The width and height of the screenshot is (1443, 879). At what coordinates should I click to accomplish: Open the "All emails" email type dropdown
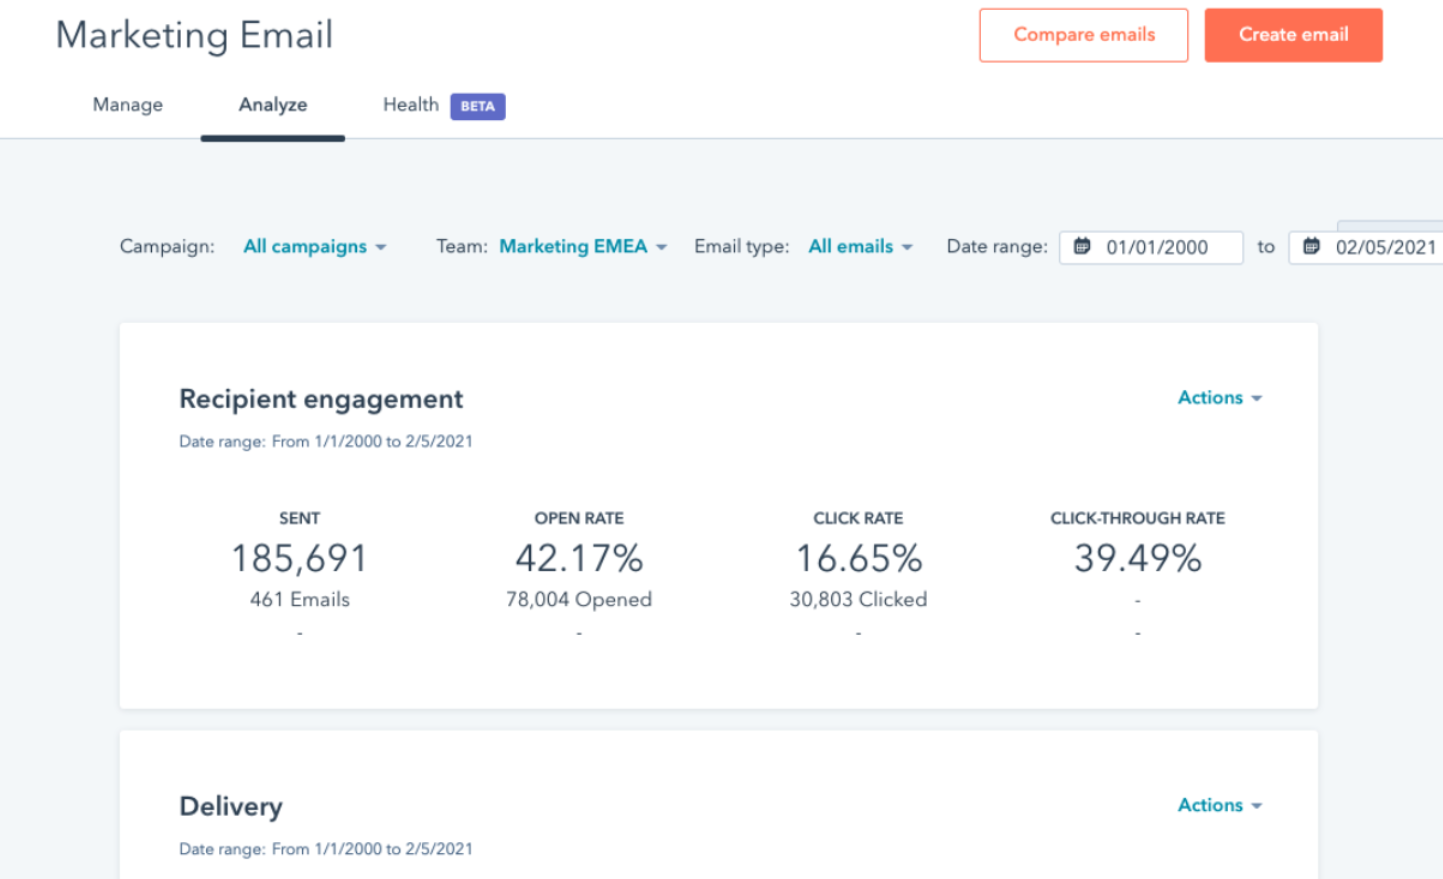click(x=851, y=246)
